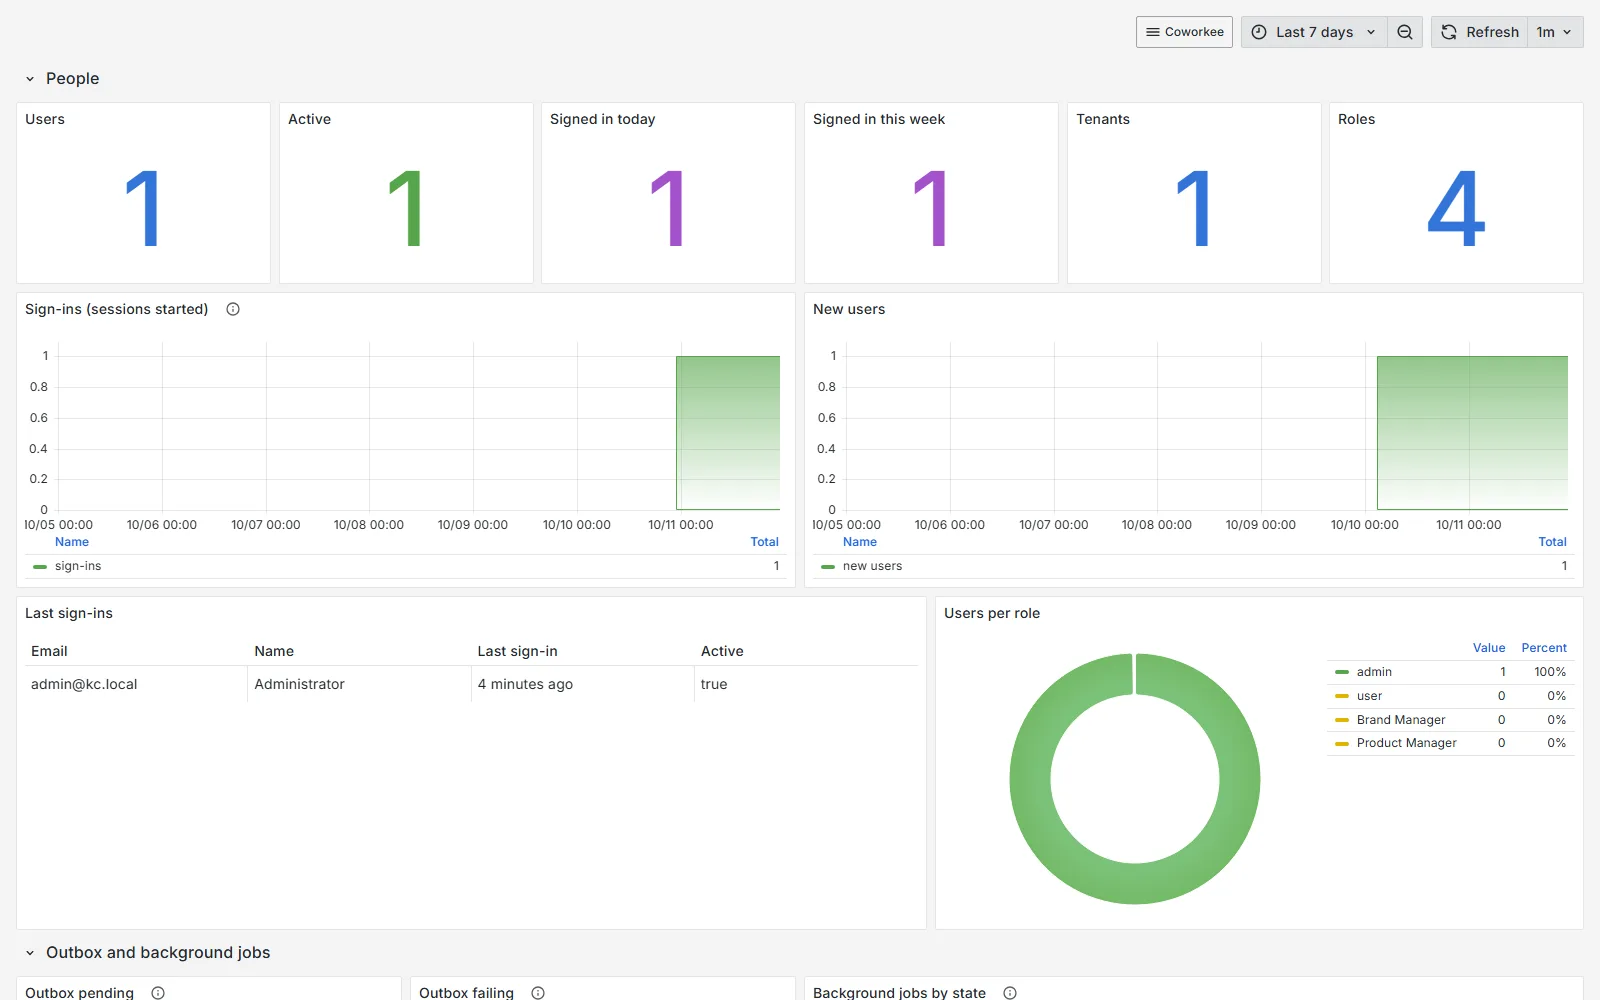The width and height of the screenshot is (1600, 1000).
Task: Open the New users panel title
Action: pyautogui.click(x=849, y=309)
